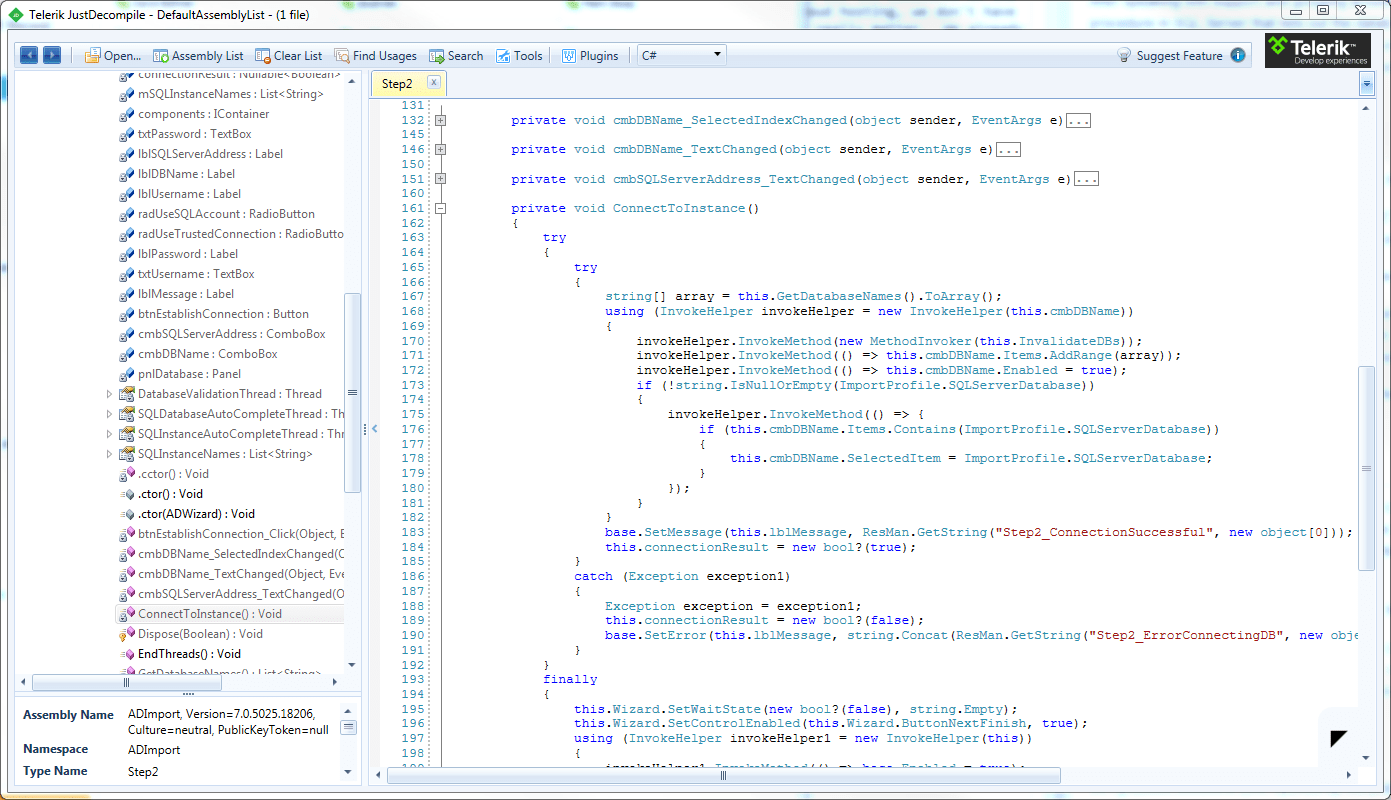Click SQLInstanceNames property icon

click(127, 454)
